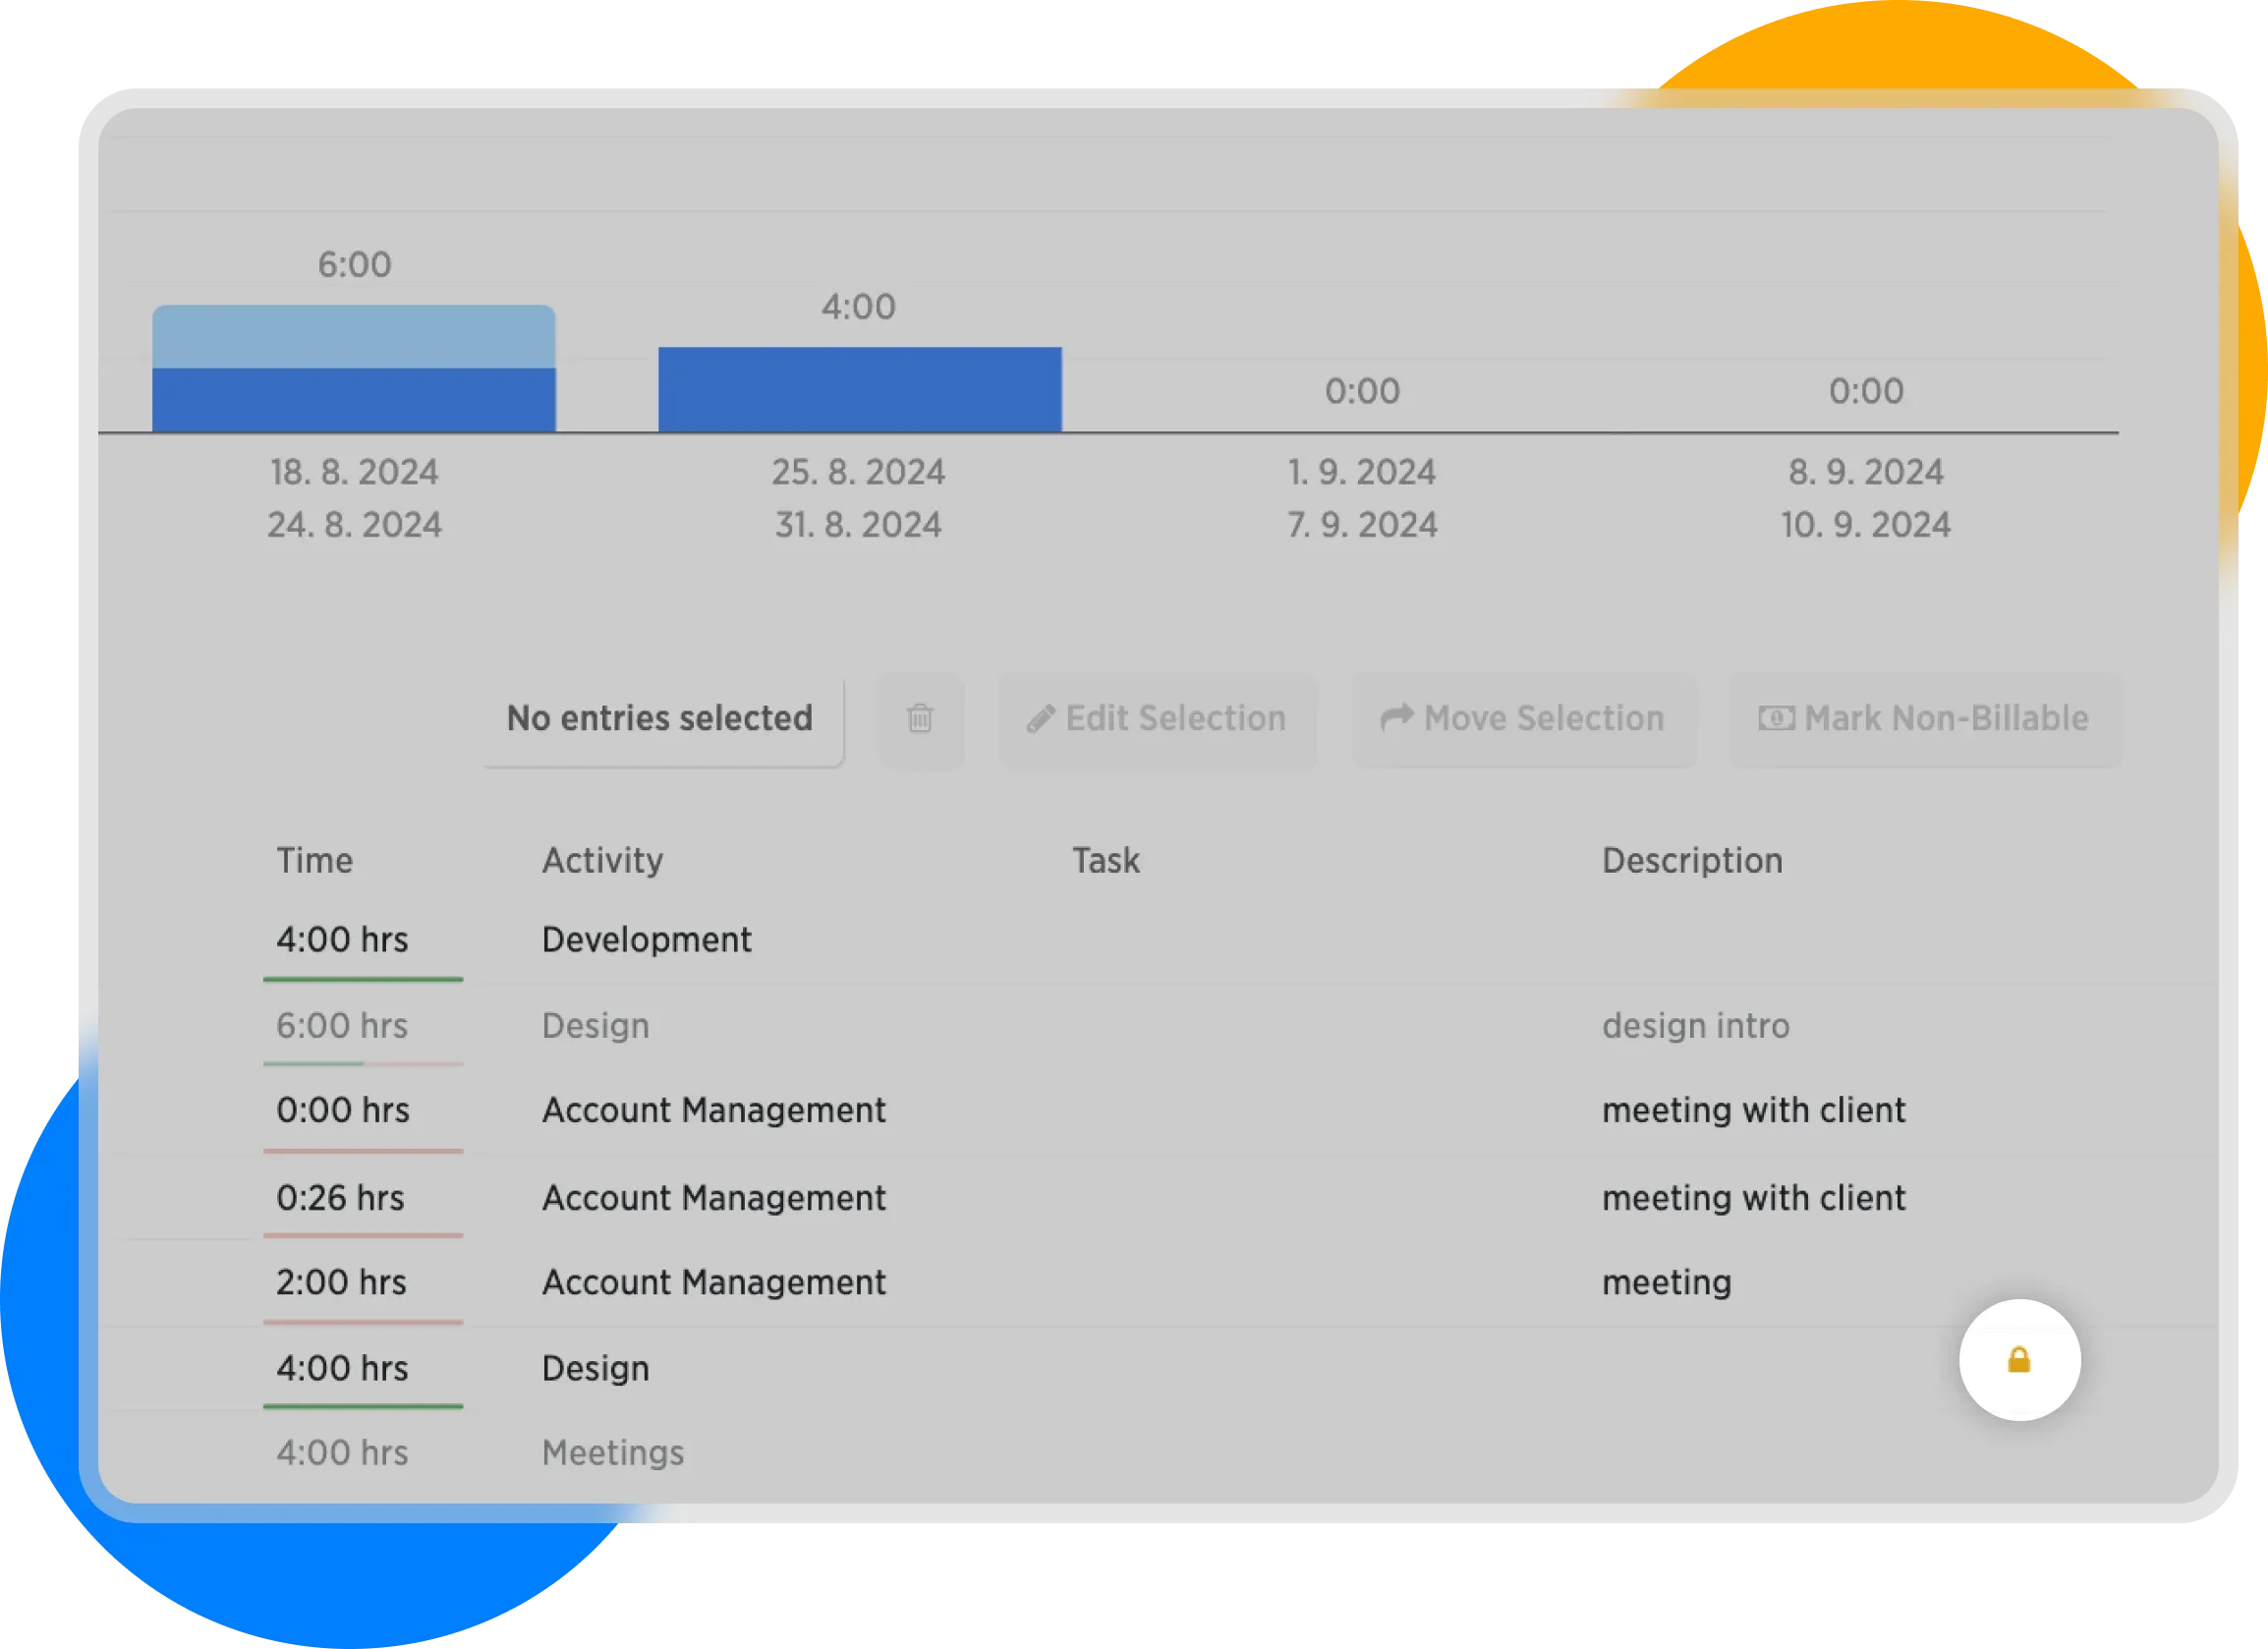Click the Activity column header
This screenshot has height=1649, width=2268.
[602, 861]
